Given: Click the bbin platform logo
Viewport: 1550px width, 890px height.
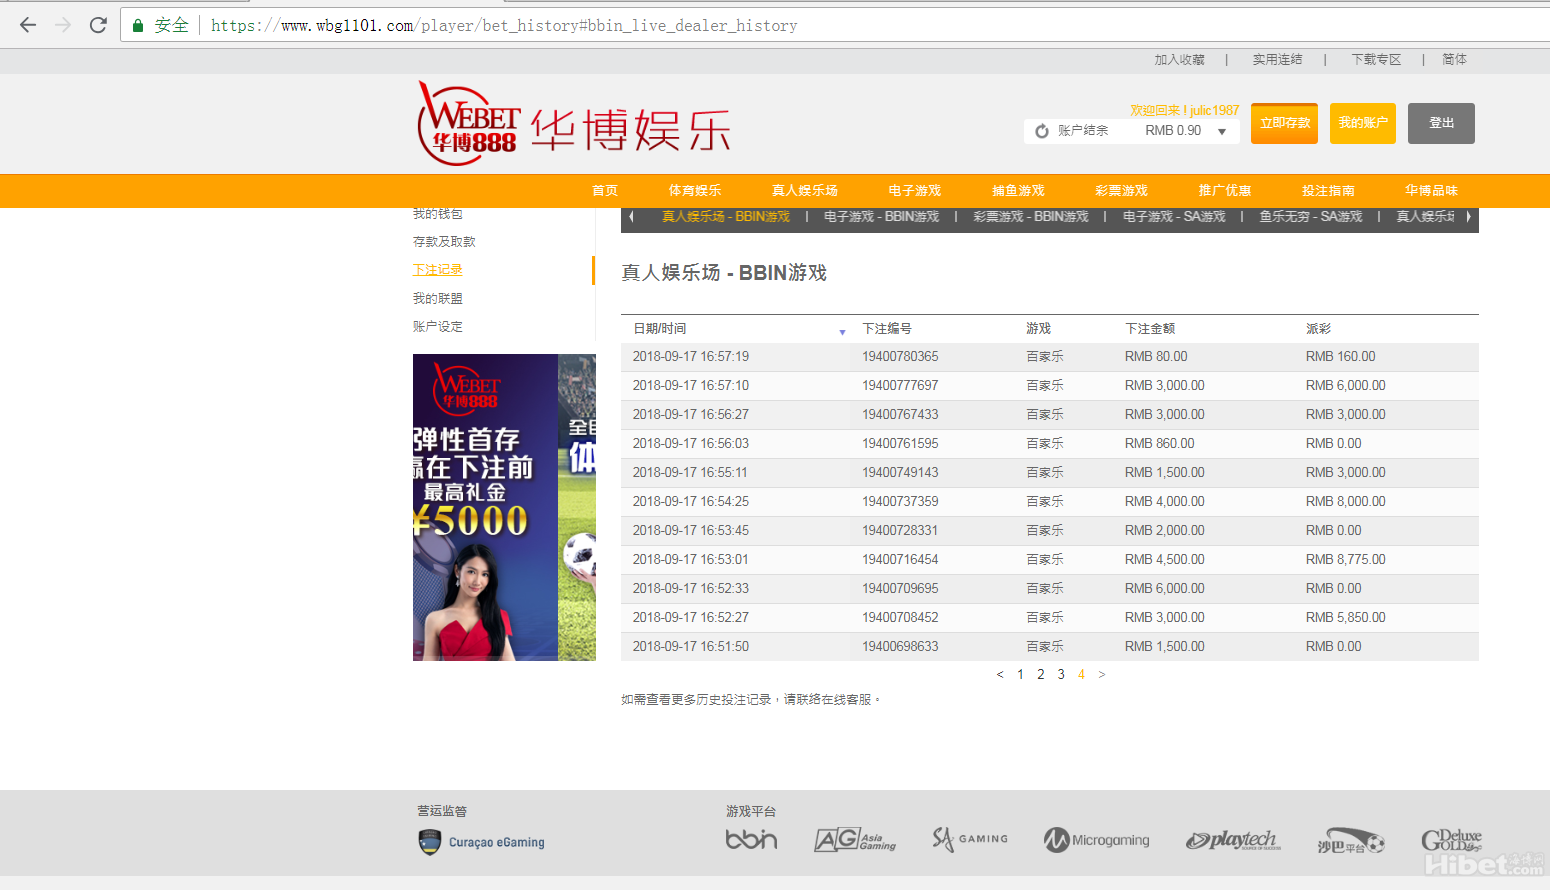Looking at the screenshot, I should [x=751, y=840].
